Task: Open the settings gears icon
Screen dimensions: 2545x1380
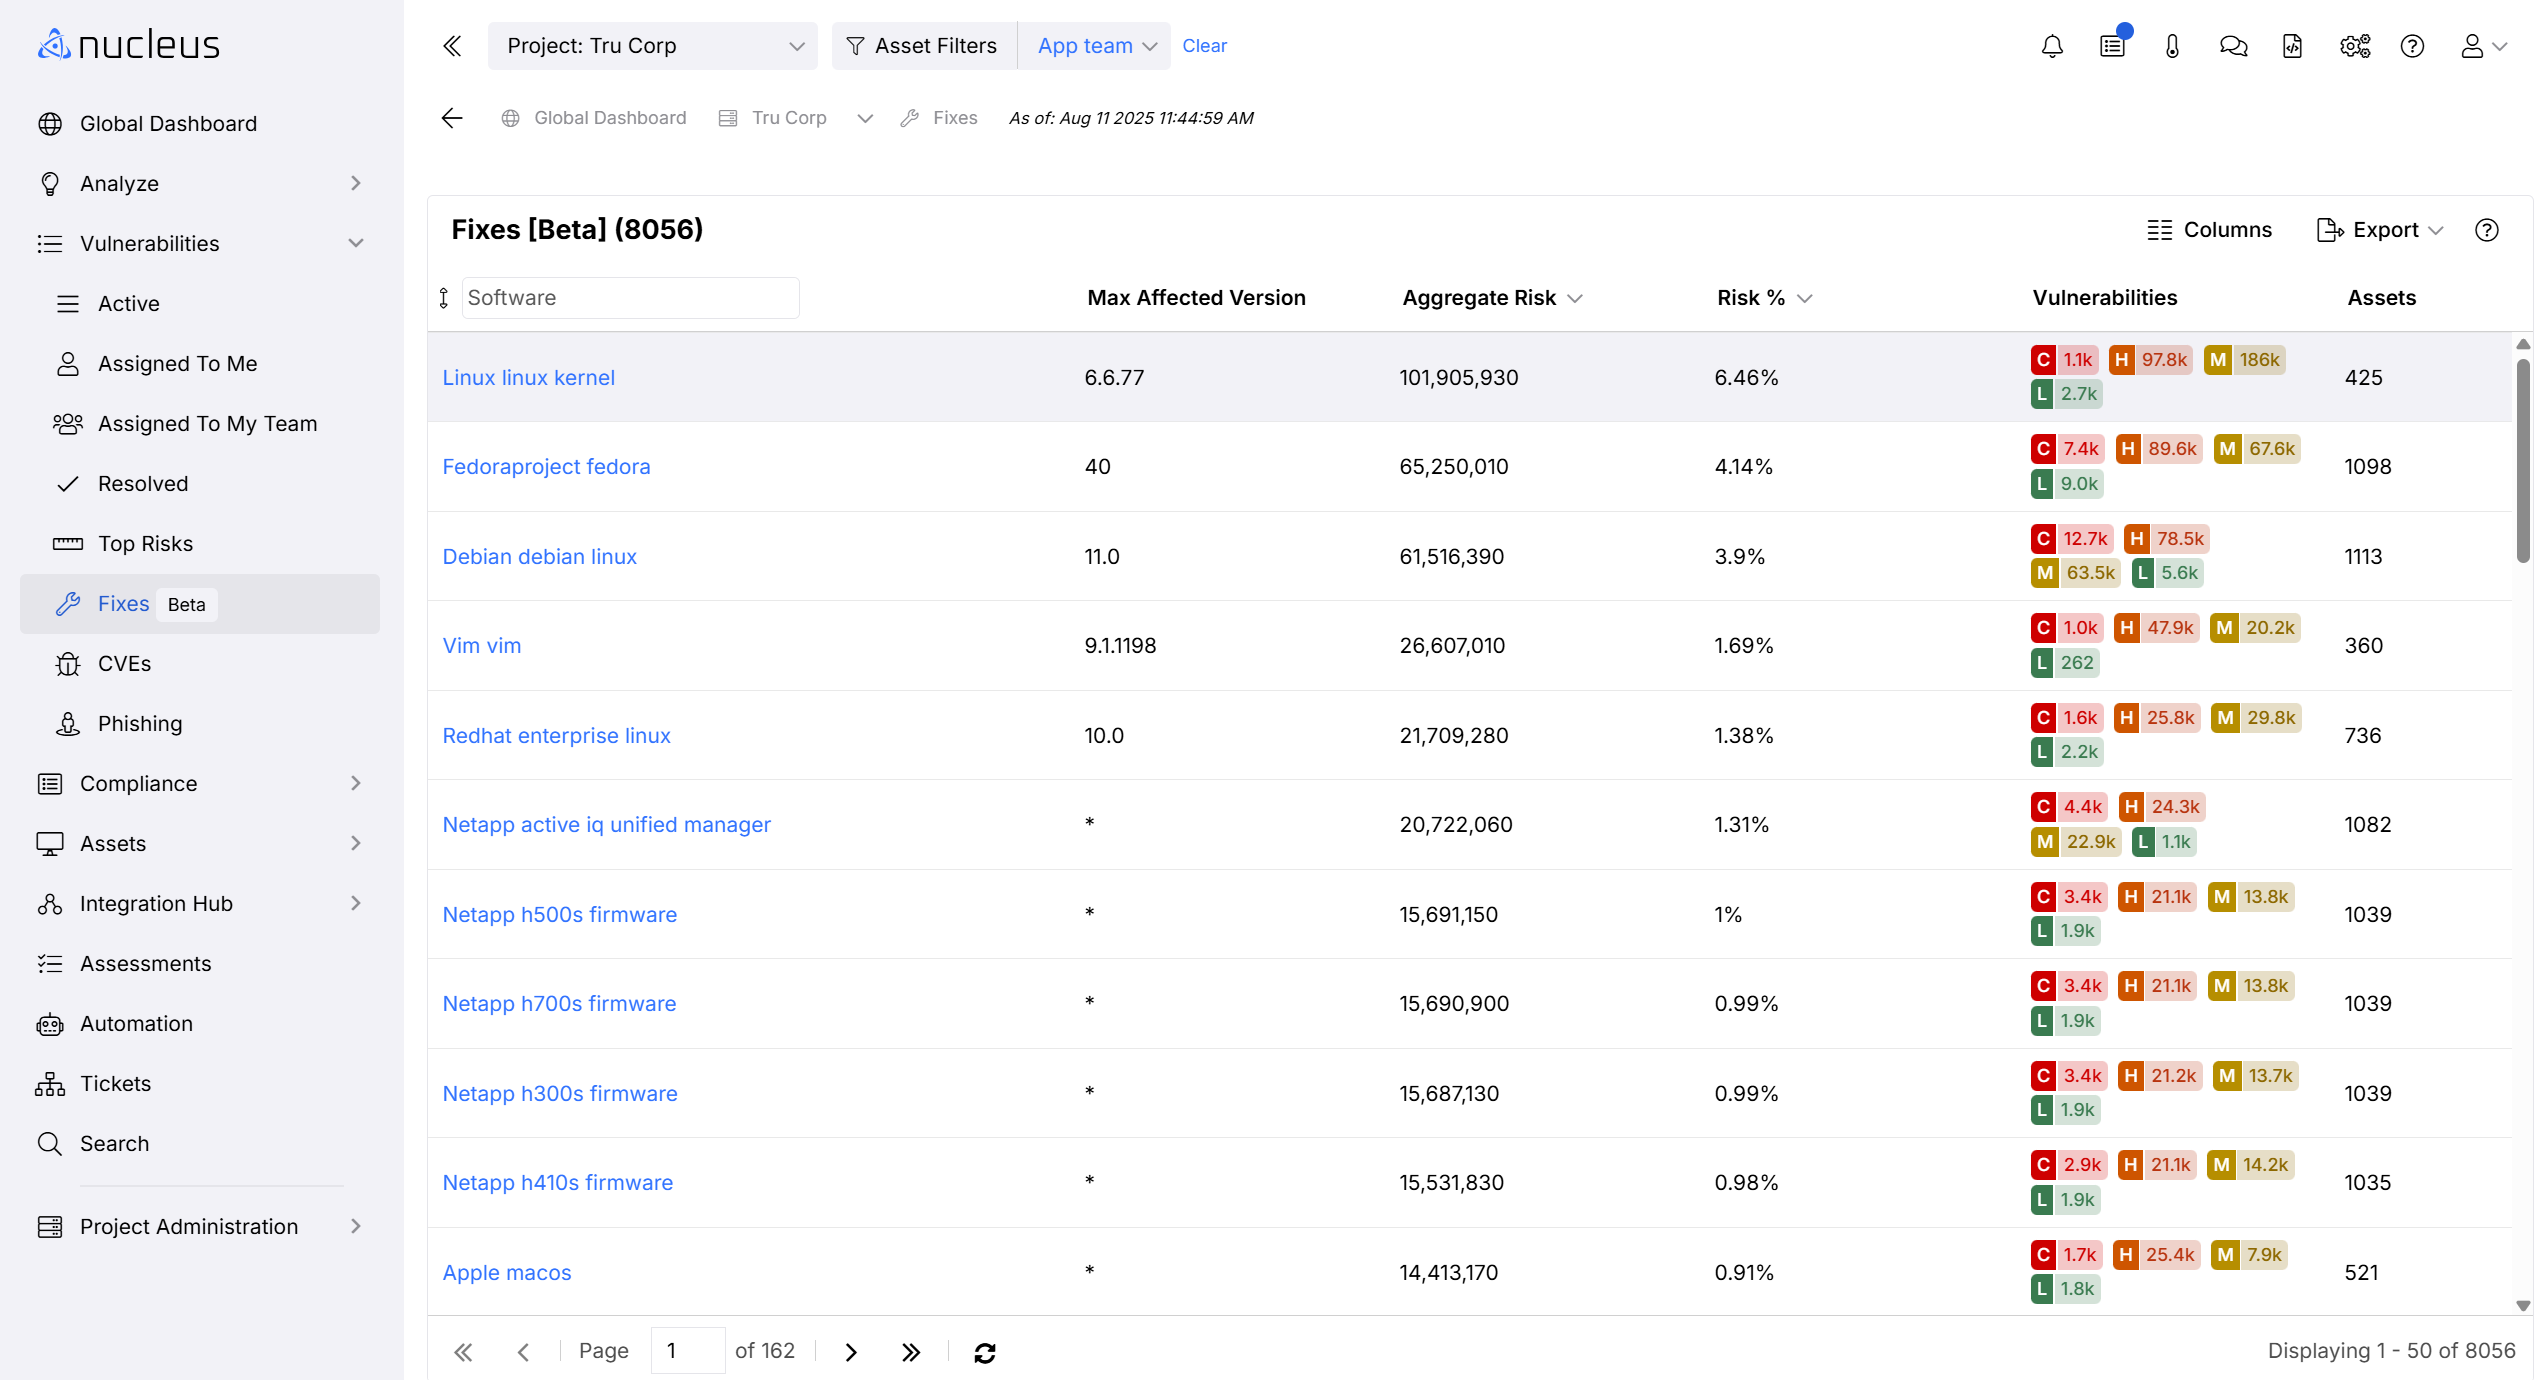Action: [2355, 46]
